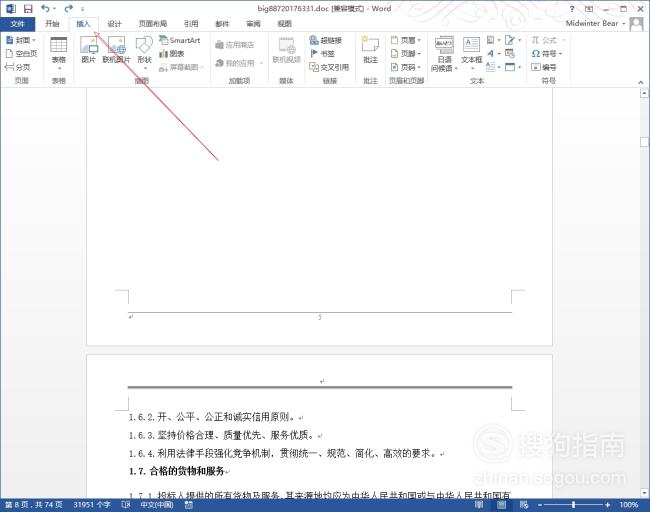Click the vertical scrollbar thumb
This screenshot has height=512, width=650.
click(644, 142)
